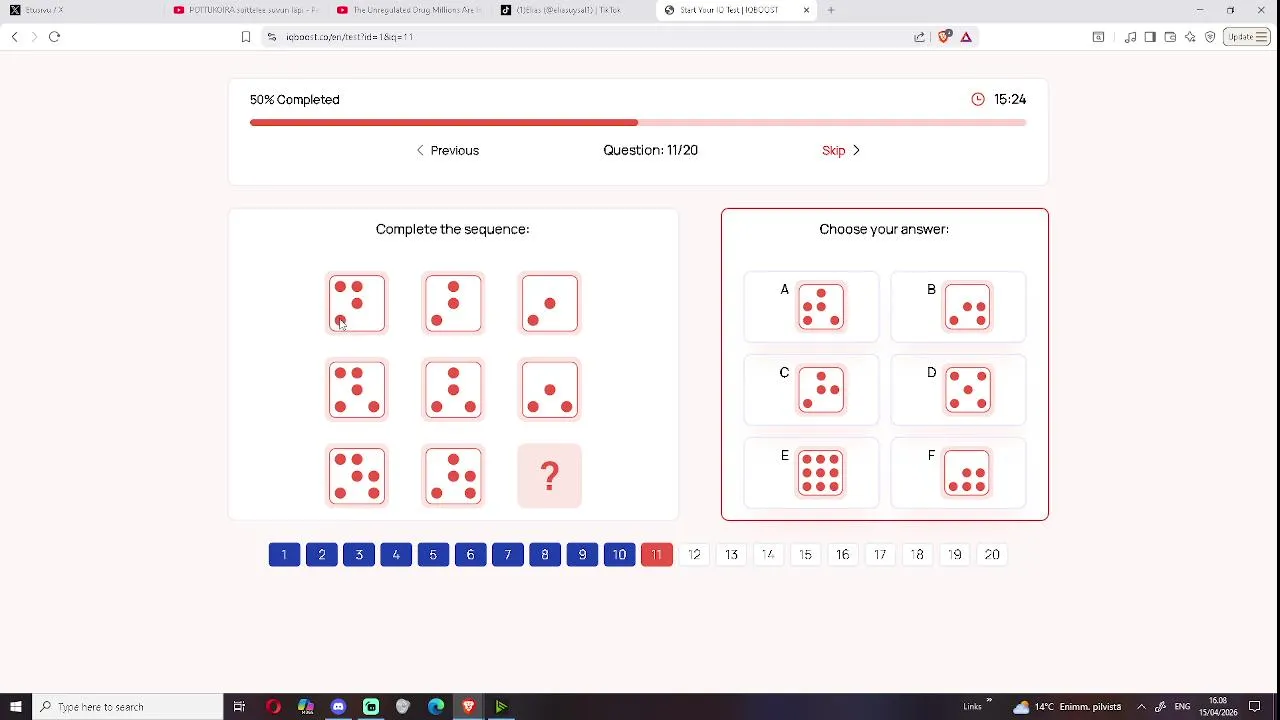Go to the Previous question
This screenshot has width=1280, height=720.
pyautogui.click(x=447, y=150)
